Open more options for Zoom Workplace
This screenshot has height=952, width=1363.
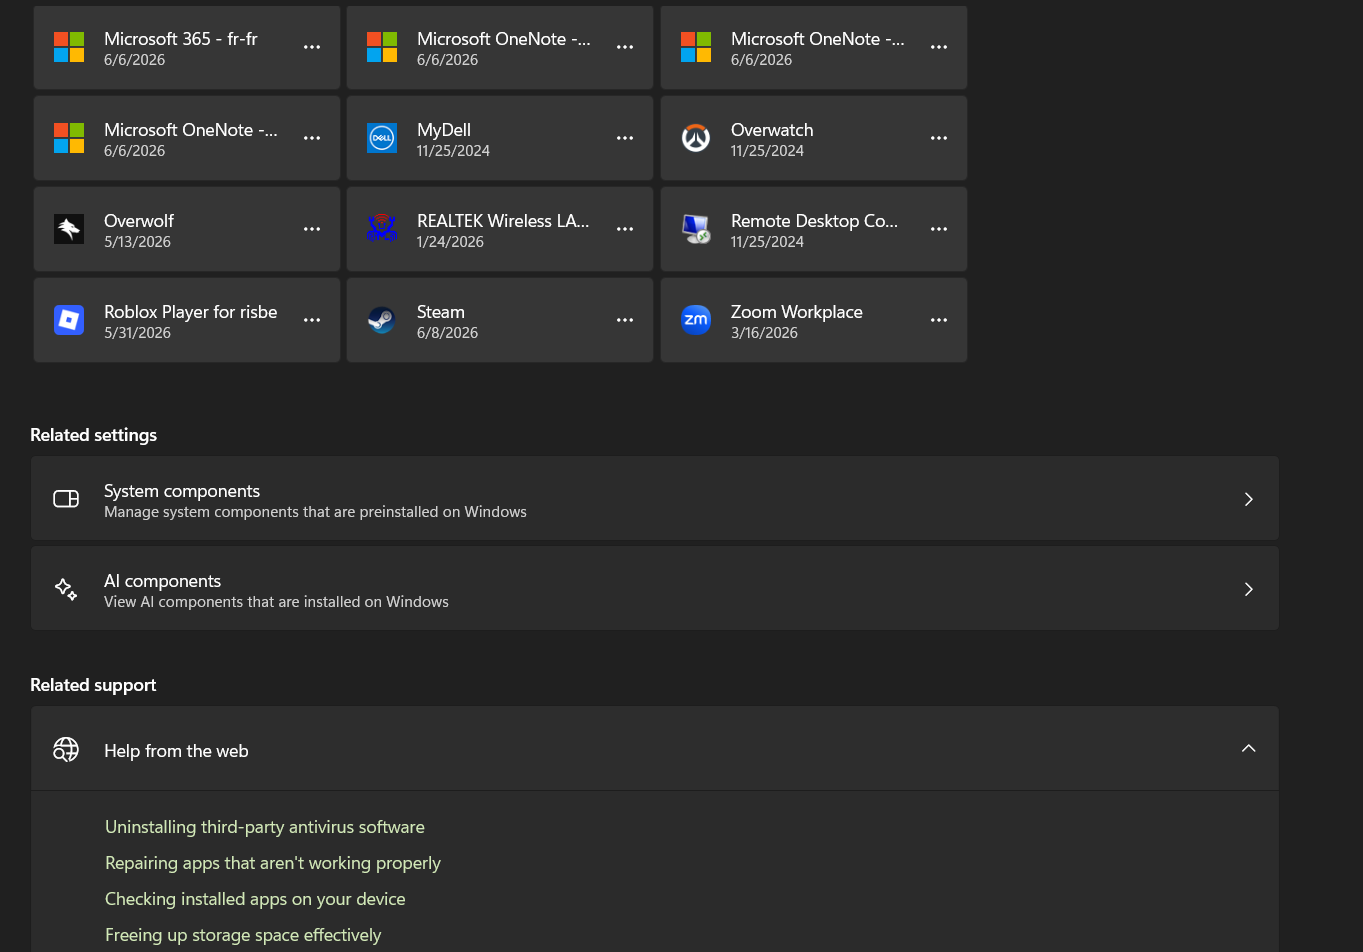(x=939, y=320)
